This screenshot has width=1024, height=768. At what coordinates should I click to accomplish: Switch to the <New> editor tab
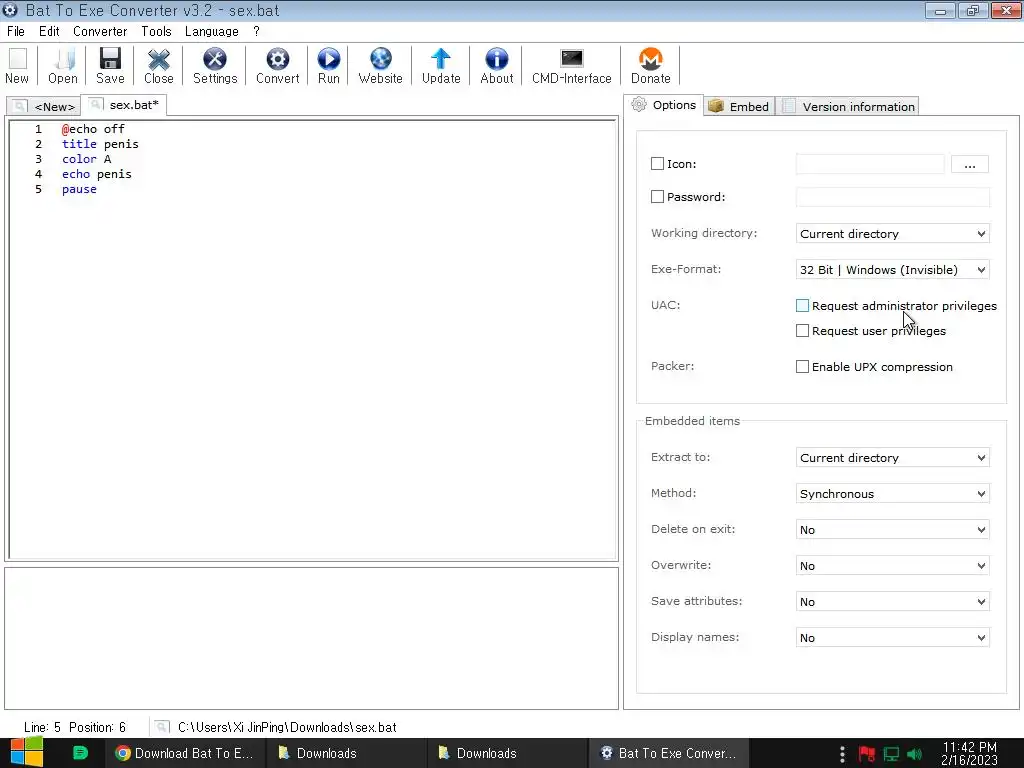tap(44, 106)
